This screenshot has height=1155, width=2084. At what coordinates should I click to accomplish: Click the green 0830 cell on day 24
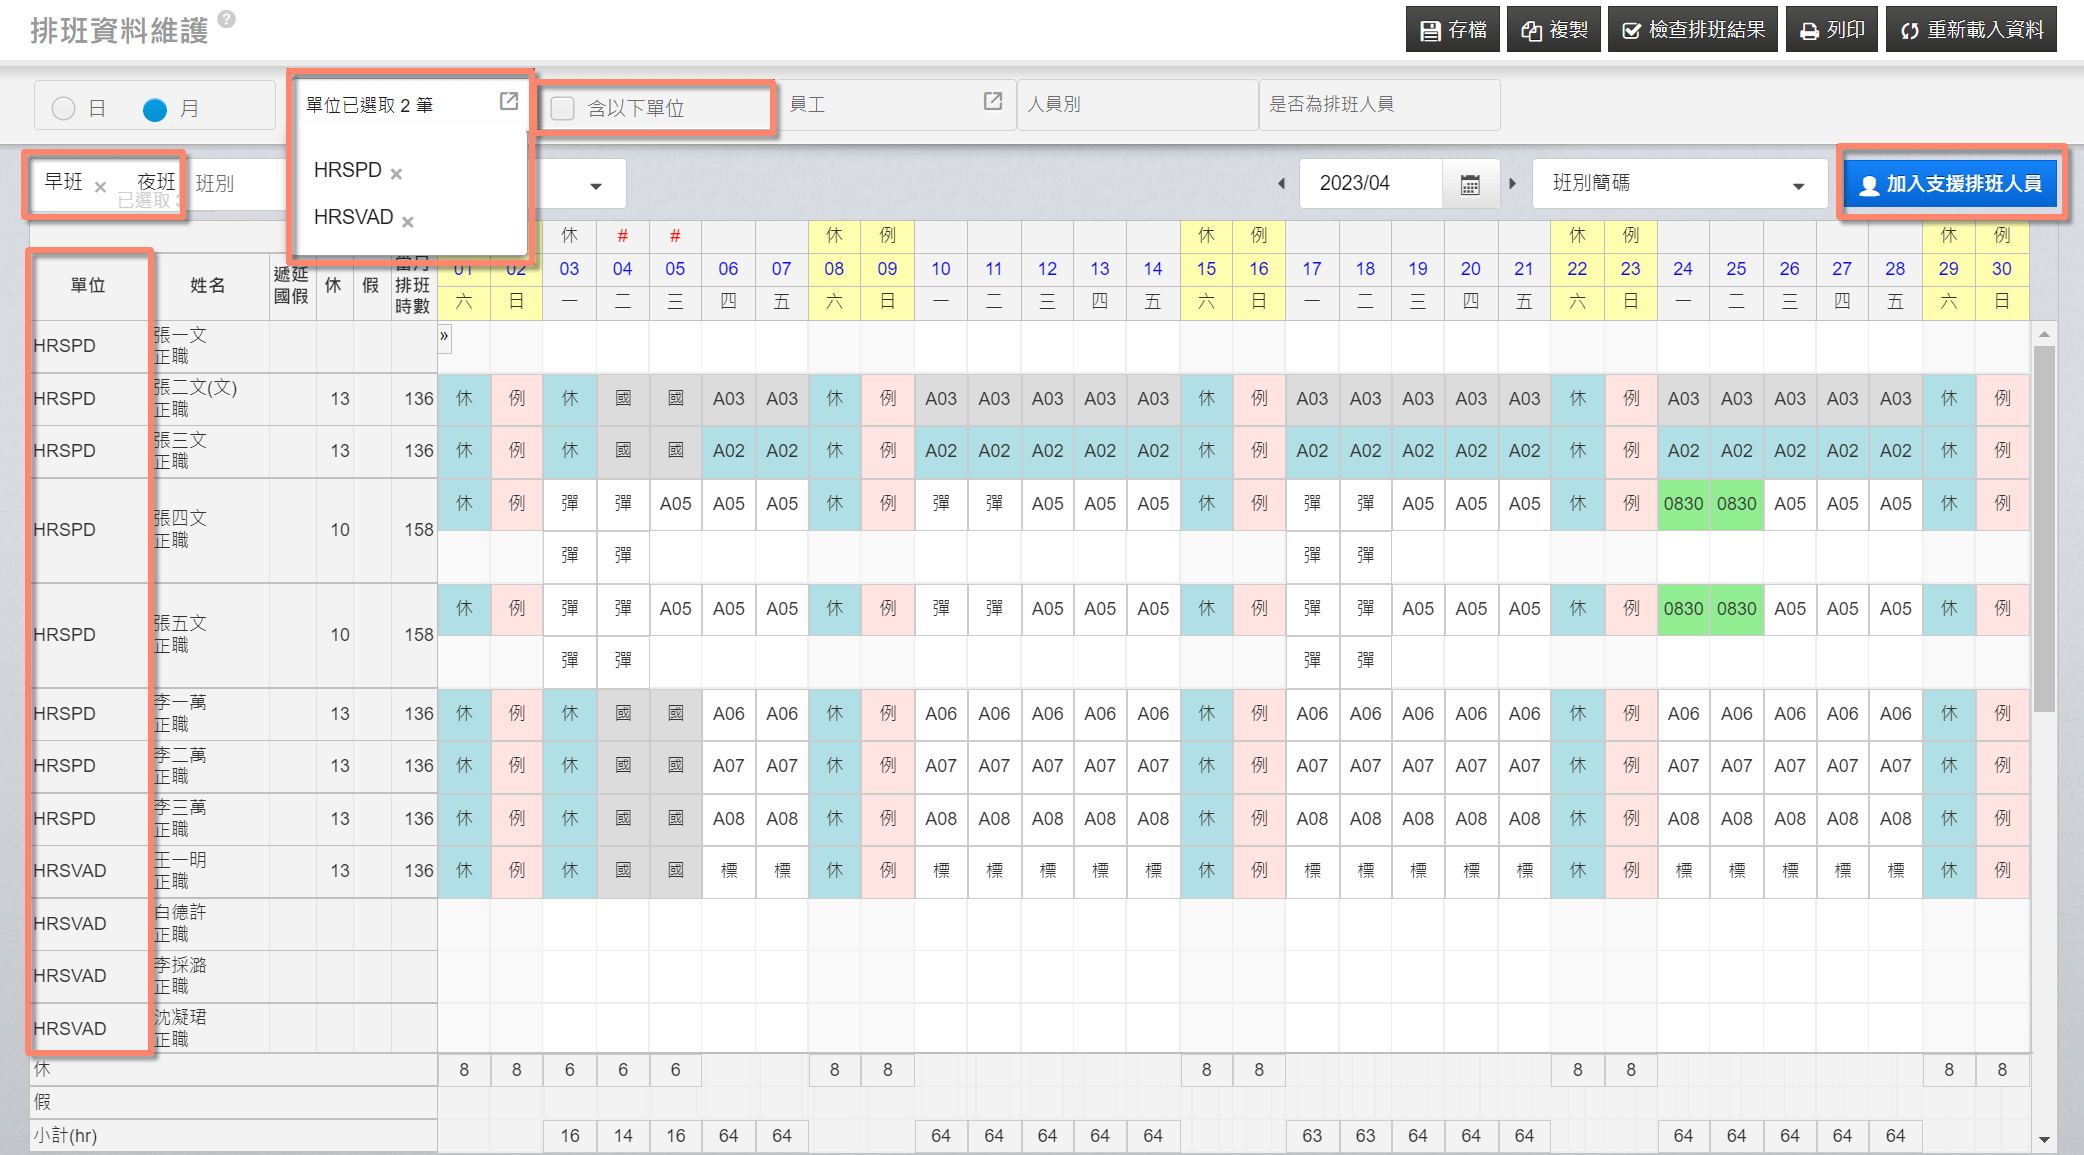(1682, 504)
